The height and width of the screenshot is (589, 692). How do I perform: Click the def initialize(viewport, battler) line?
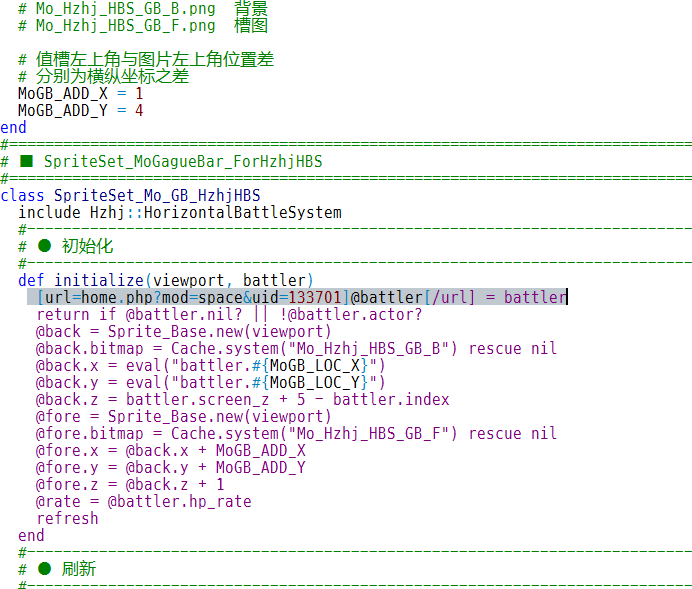166,280
